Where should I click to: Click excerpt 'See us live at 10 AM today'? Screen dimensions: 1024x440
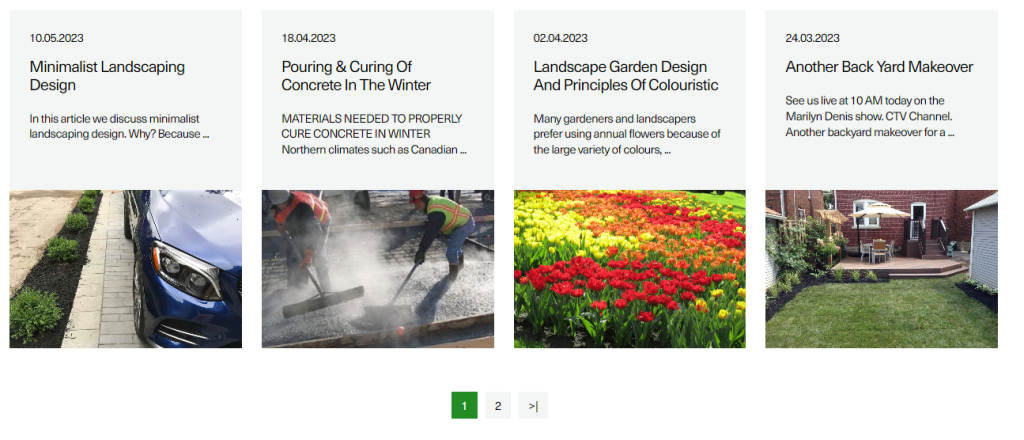pyautogui.click(x=870, y=116)
